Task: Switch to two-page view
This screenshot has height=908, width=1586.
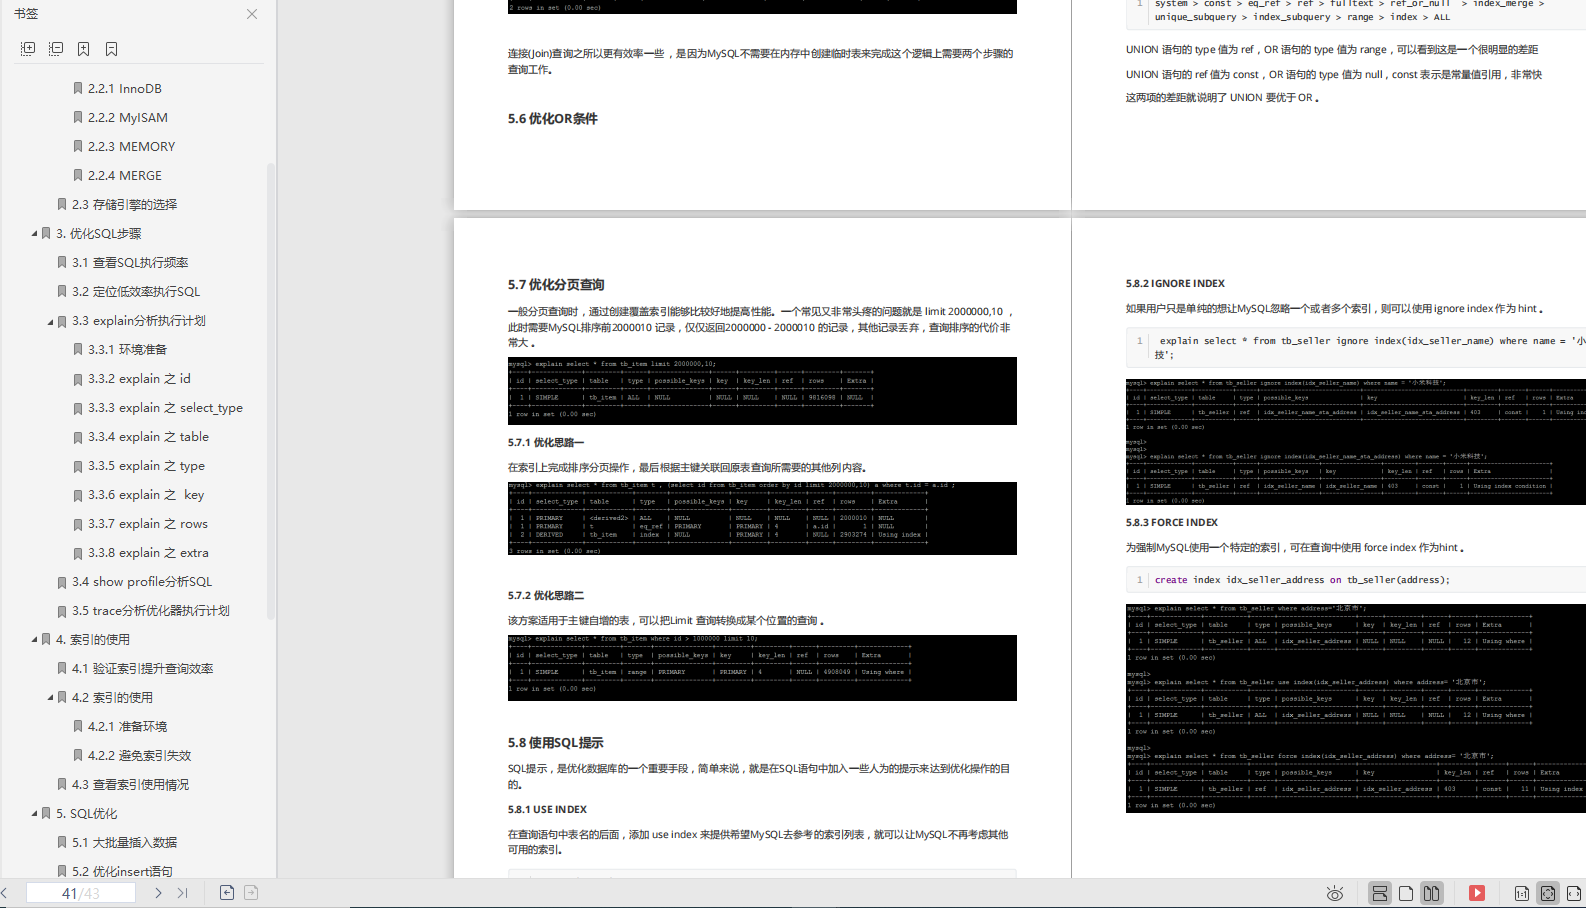Action: tap(1432, 894)
